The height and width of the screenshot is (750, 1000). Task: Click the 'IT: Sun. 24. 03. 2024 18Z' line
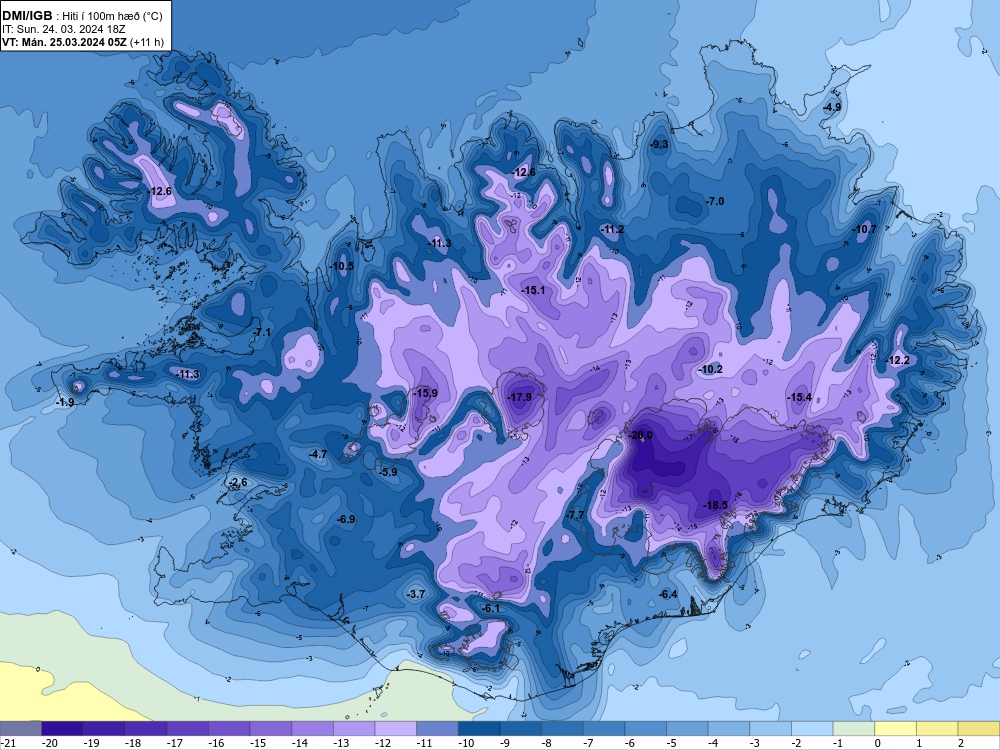[64, 29]
